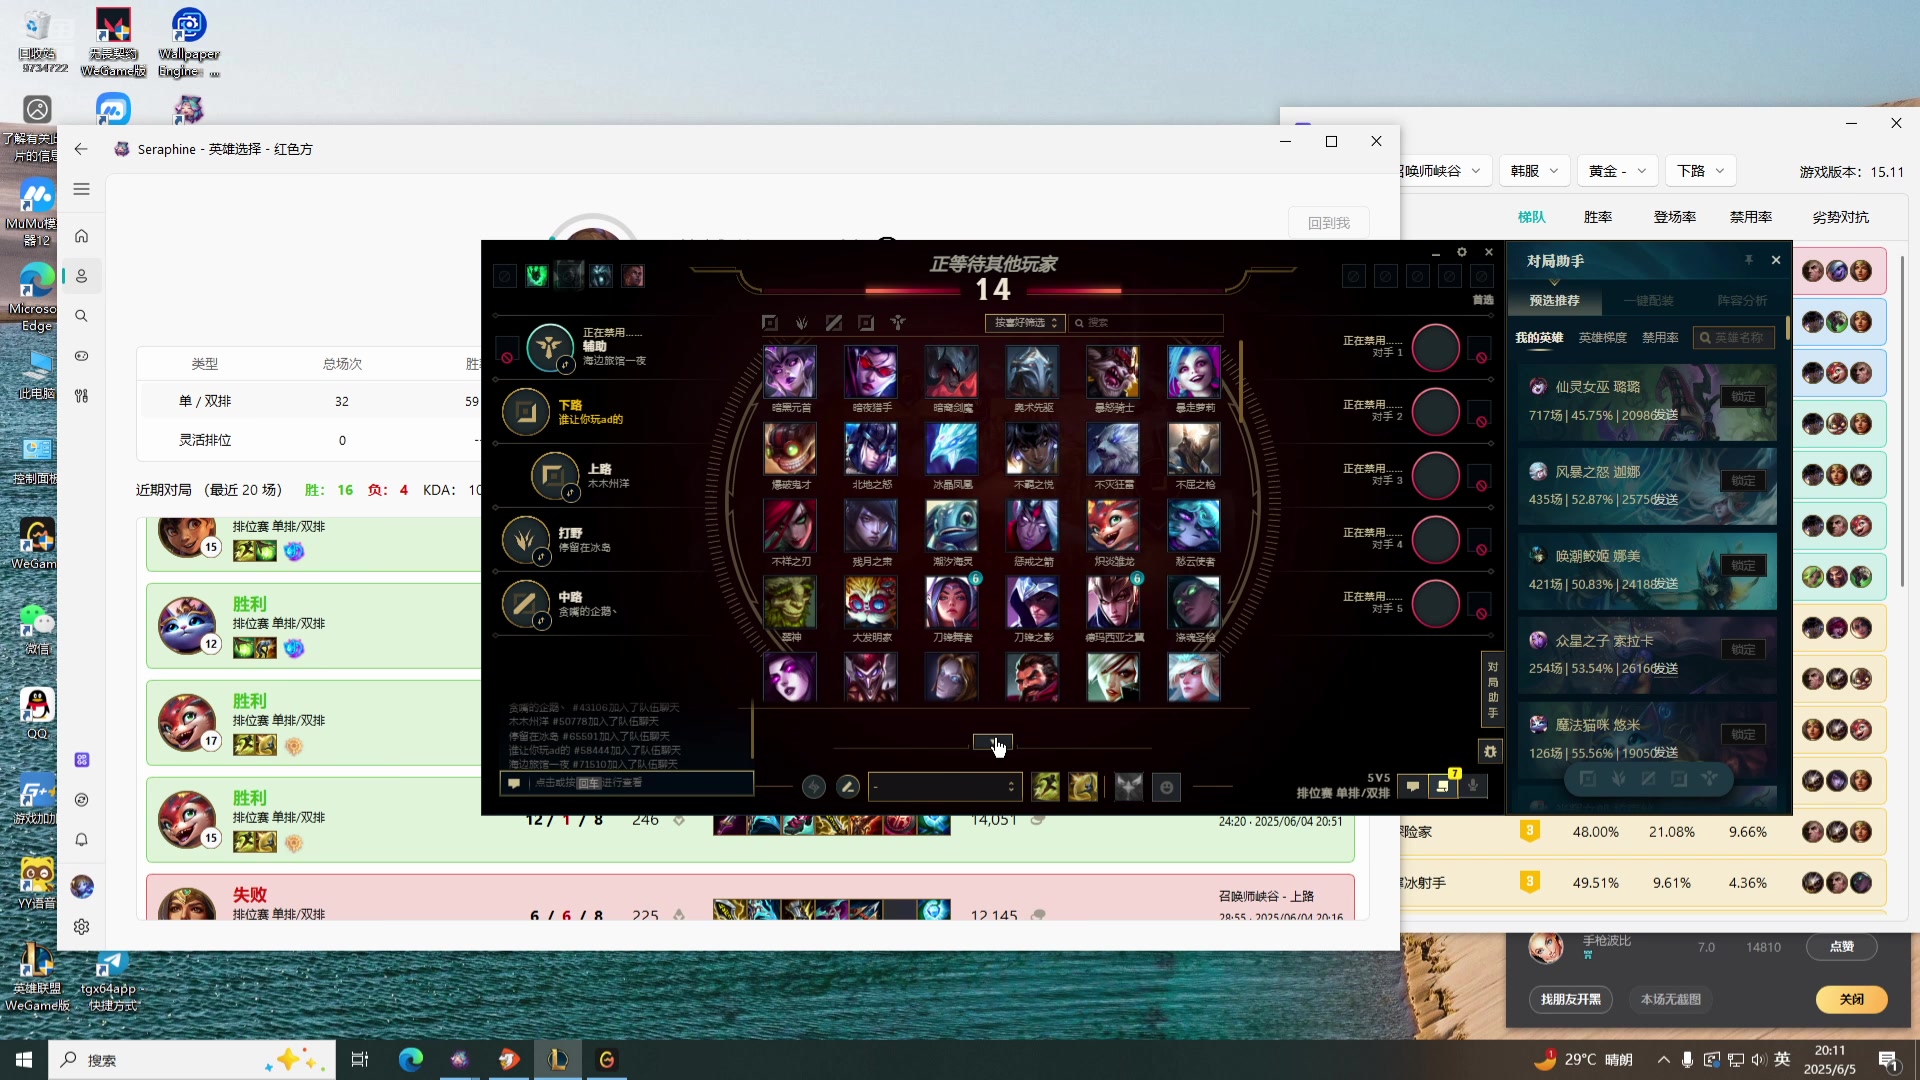This screenshot has height=1080, width=1920.
Task: Open 召唤师峡谷 map dropdown in stats window
Action: [1444, 171]
